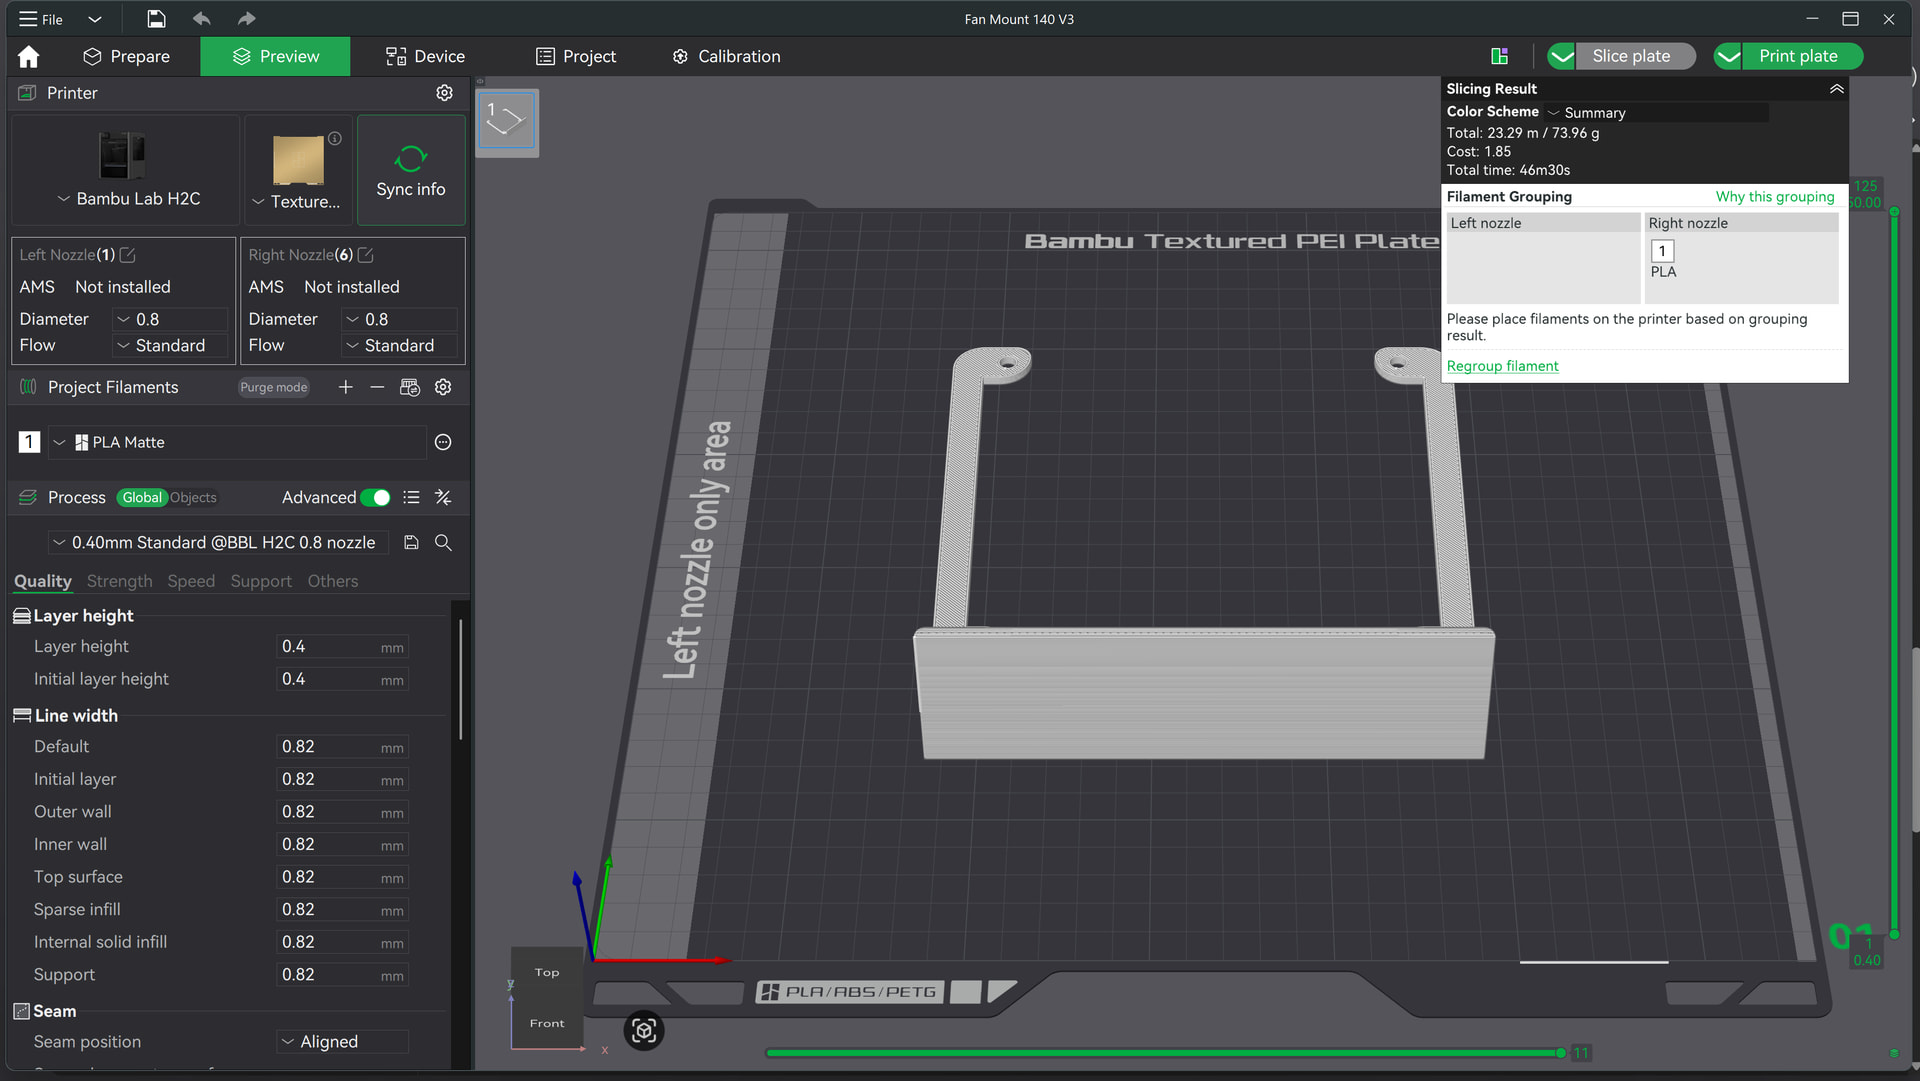
Task: Switch to Calibration tab
Action: click(726, 57)
